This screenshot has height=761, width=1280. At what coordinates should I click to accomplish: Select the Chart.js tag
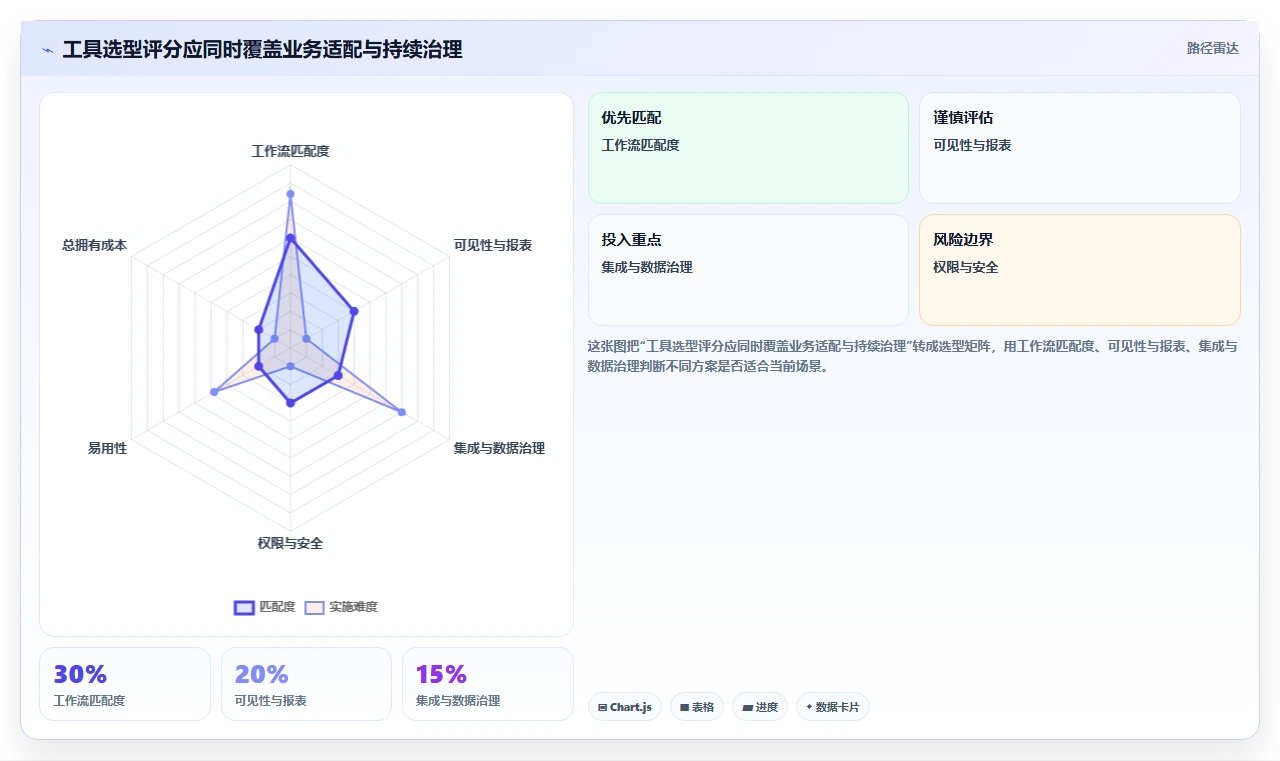[x=625, y=707]
